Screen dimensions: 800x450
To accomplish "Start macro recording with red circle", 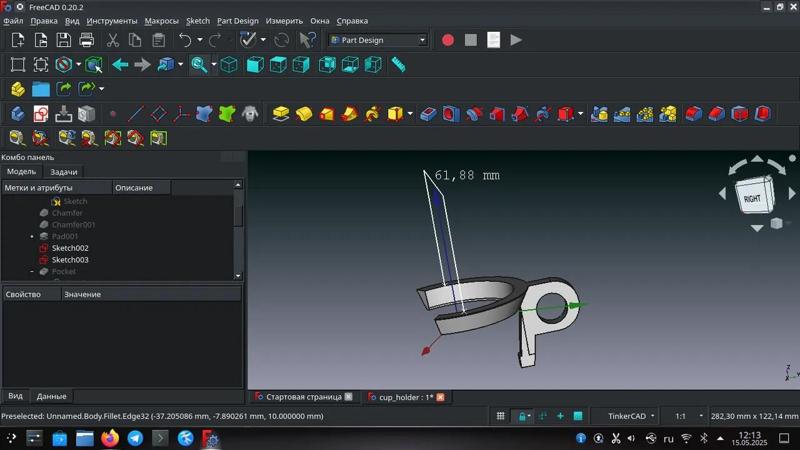I will pos(447,40).
